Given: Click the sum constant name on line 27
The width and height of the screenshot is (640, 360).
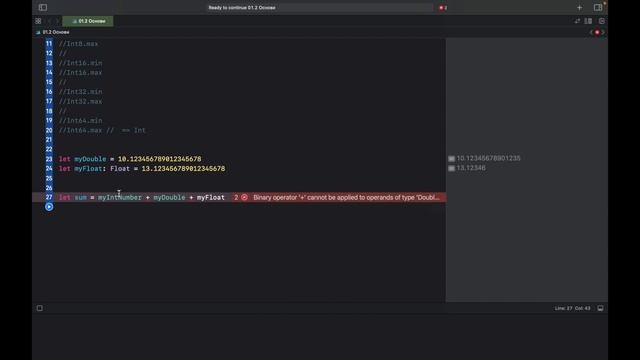Looking at the screenshot, I should [x=80, y=198].
